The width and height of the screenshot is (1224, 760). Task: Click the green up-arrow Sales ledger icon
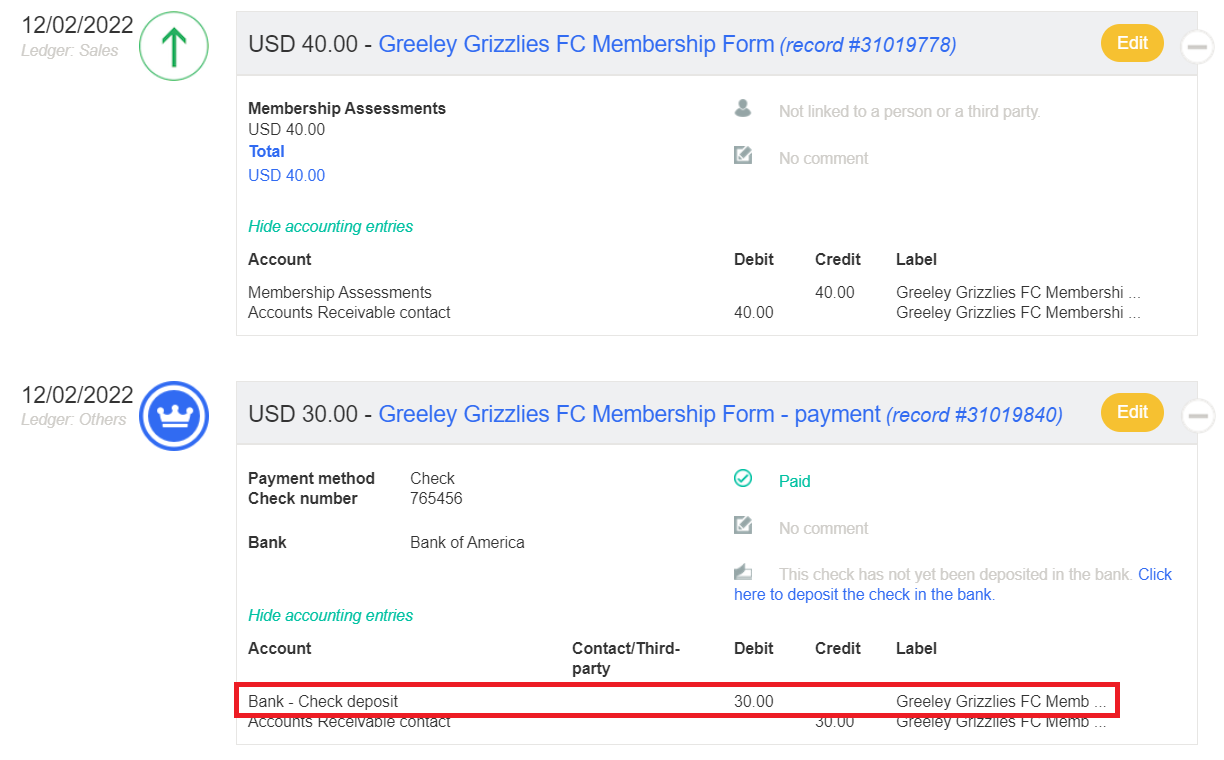click(x=173, y=46)
